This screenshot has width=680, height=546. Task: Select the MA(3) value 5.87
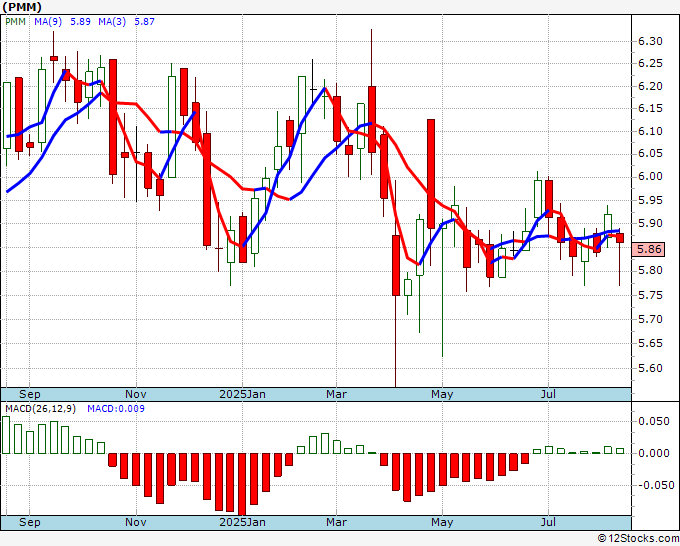click(144, 22)
